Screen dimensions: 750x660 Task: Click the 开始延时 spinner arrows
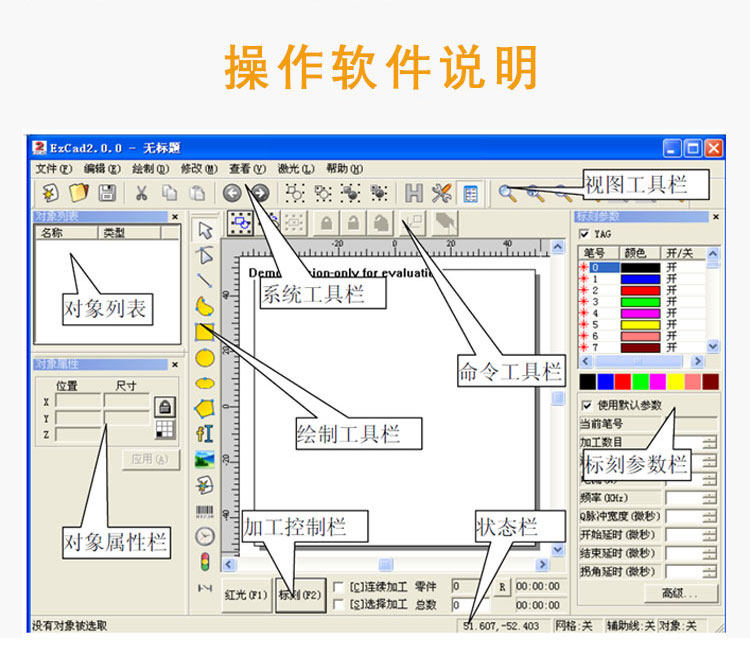click(x=710, y=535)
